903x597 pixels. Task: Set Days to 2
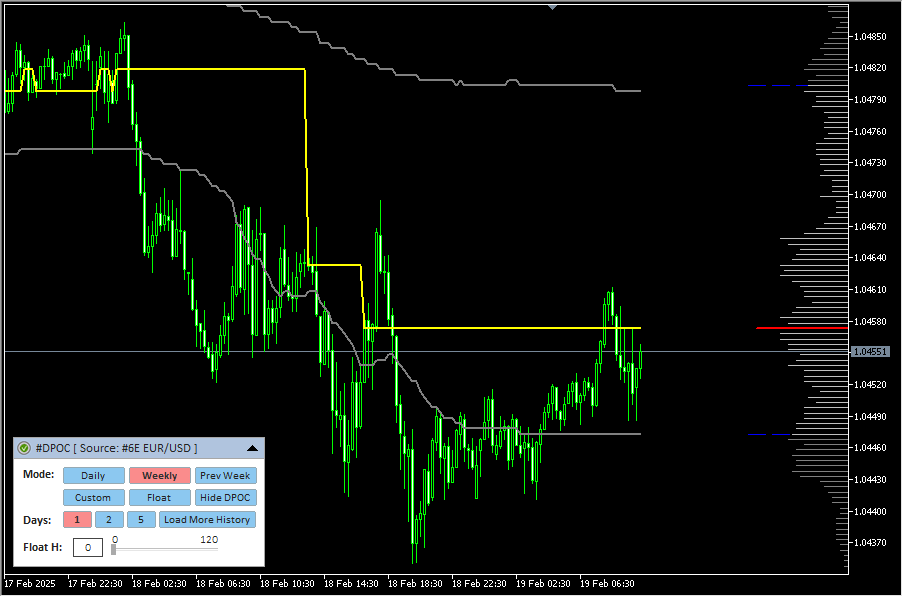(x=109, y=520)
